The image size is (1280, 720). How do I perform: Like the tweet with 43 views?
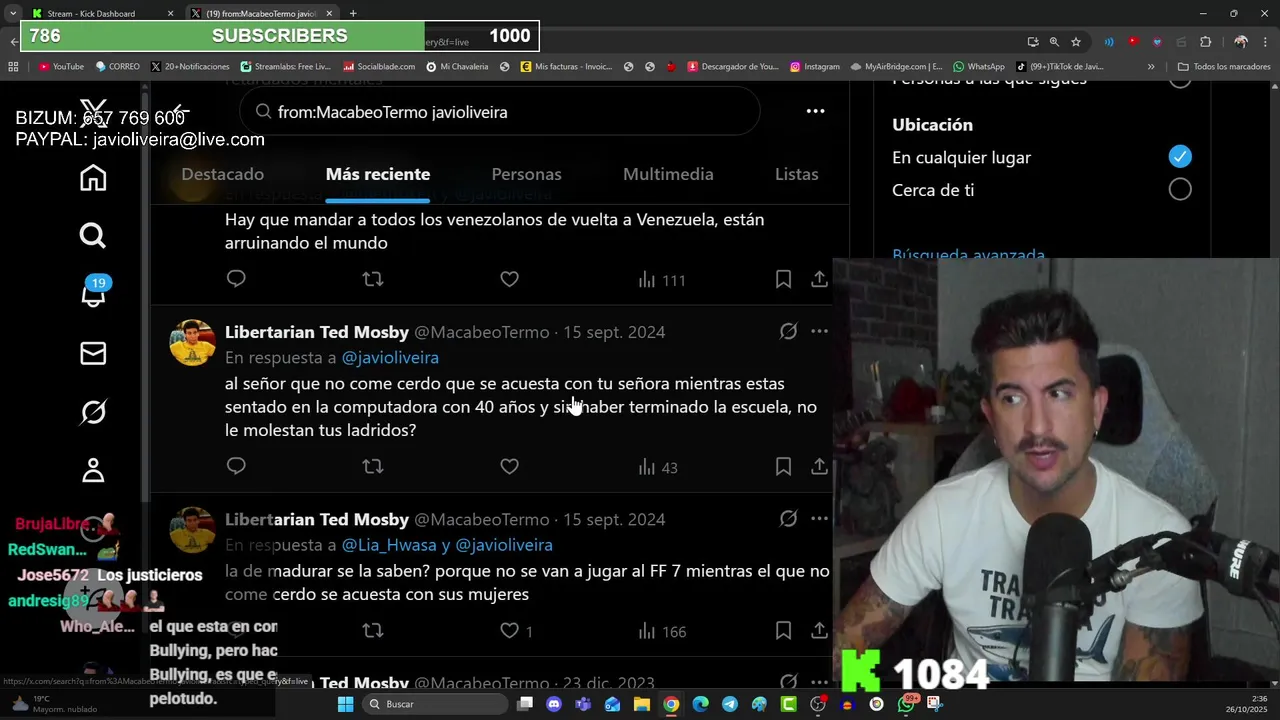pos(509,466)
